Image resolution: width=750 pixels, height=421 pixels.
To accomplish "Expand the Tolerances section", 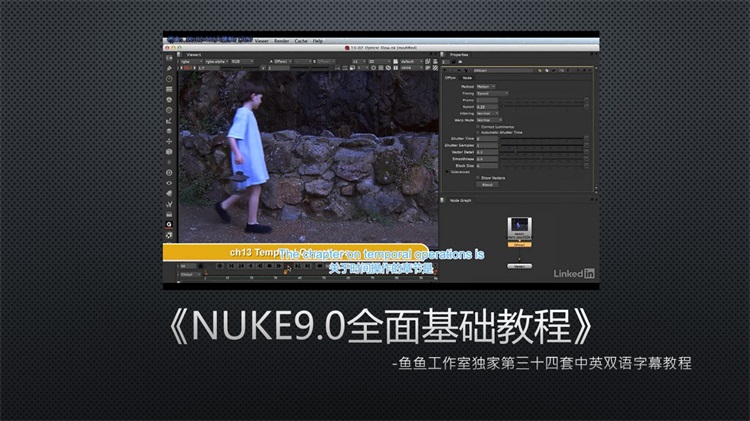I will tap(448, 172).
